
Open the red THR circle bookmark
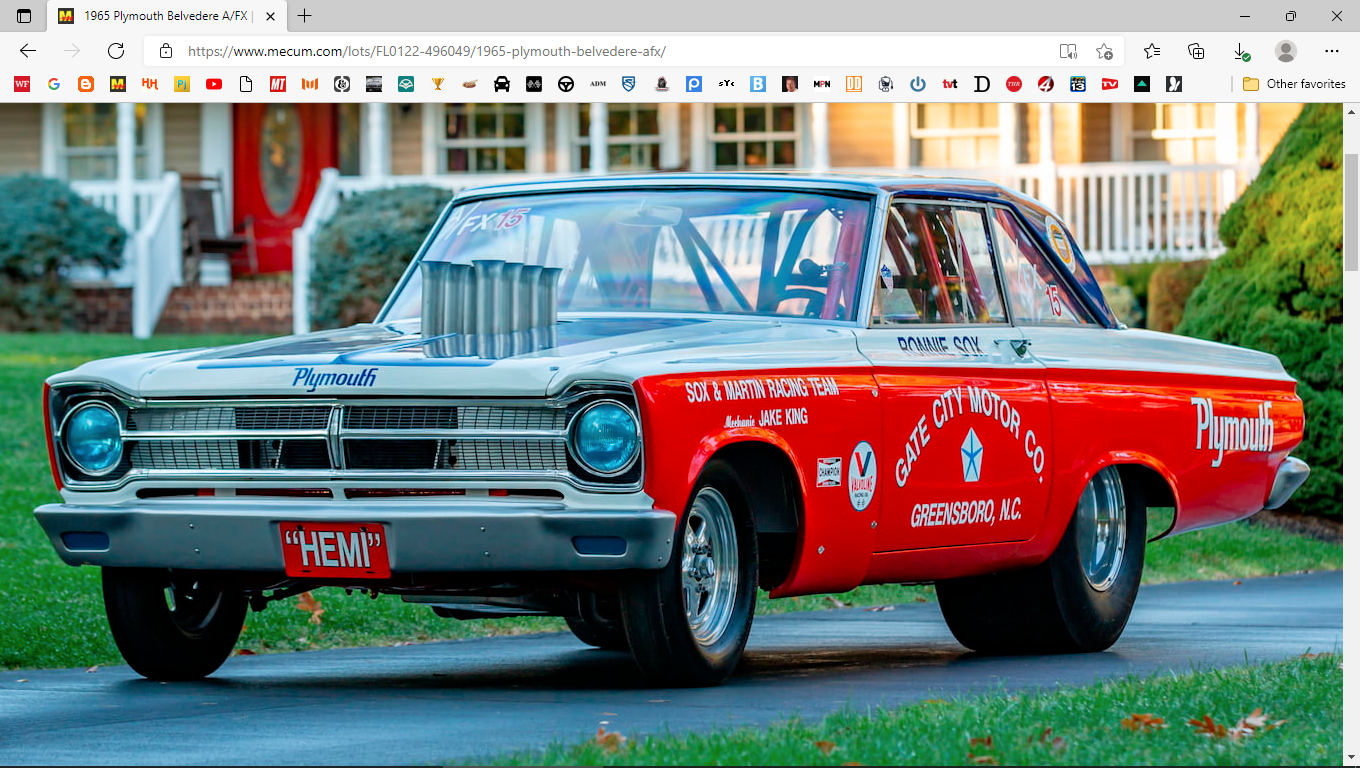1014,84
